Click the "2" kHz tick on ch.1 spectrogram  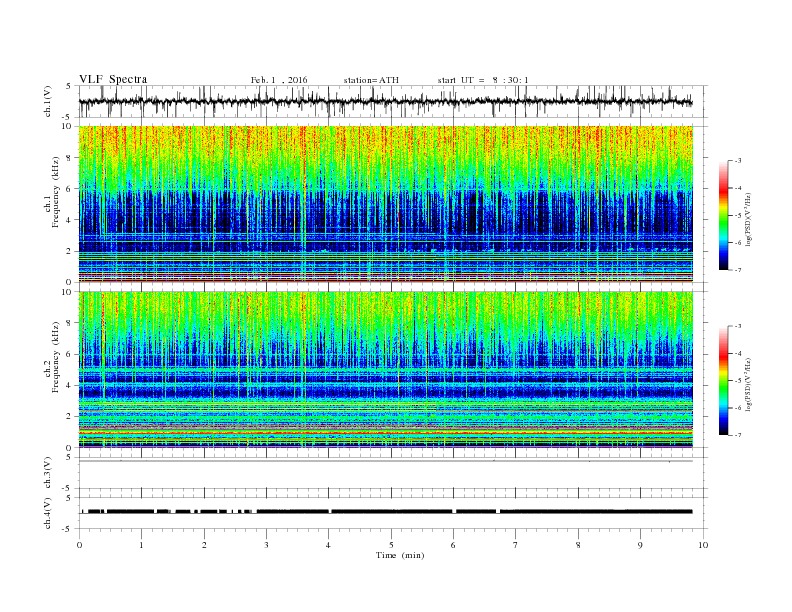click(70, 251)
